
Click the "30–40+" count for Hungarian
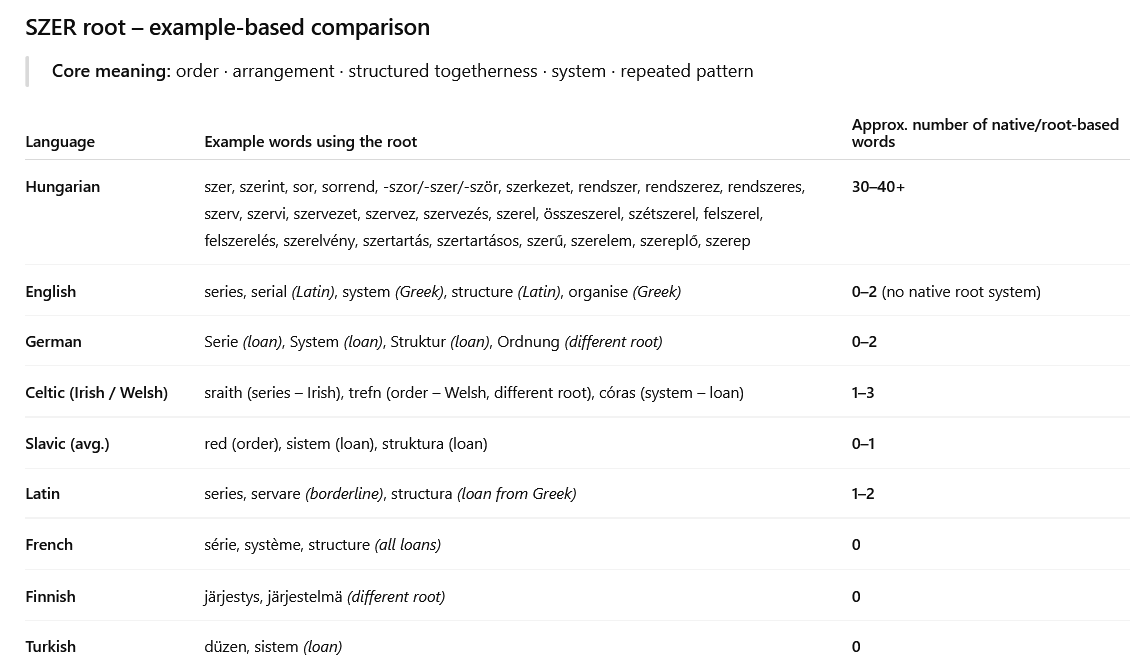(x=878, y=187)
